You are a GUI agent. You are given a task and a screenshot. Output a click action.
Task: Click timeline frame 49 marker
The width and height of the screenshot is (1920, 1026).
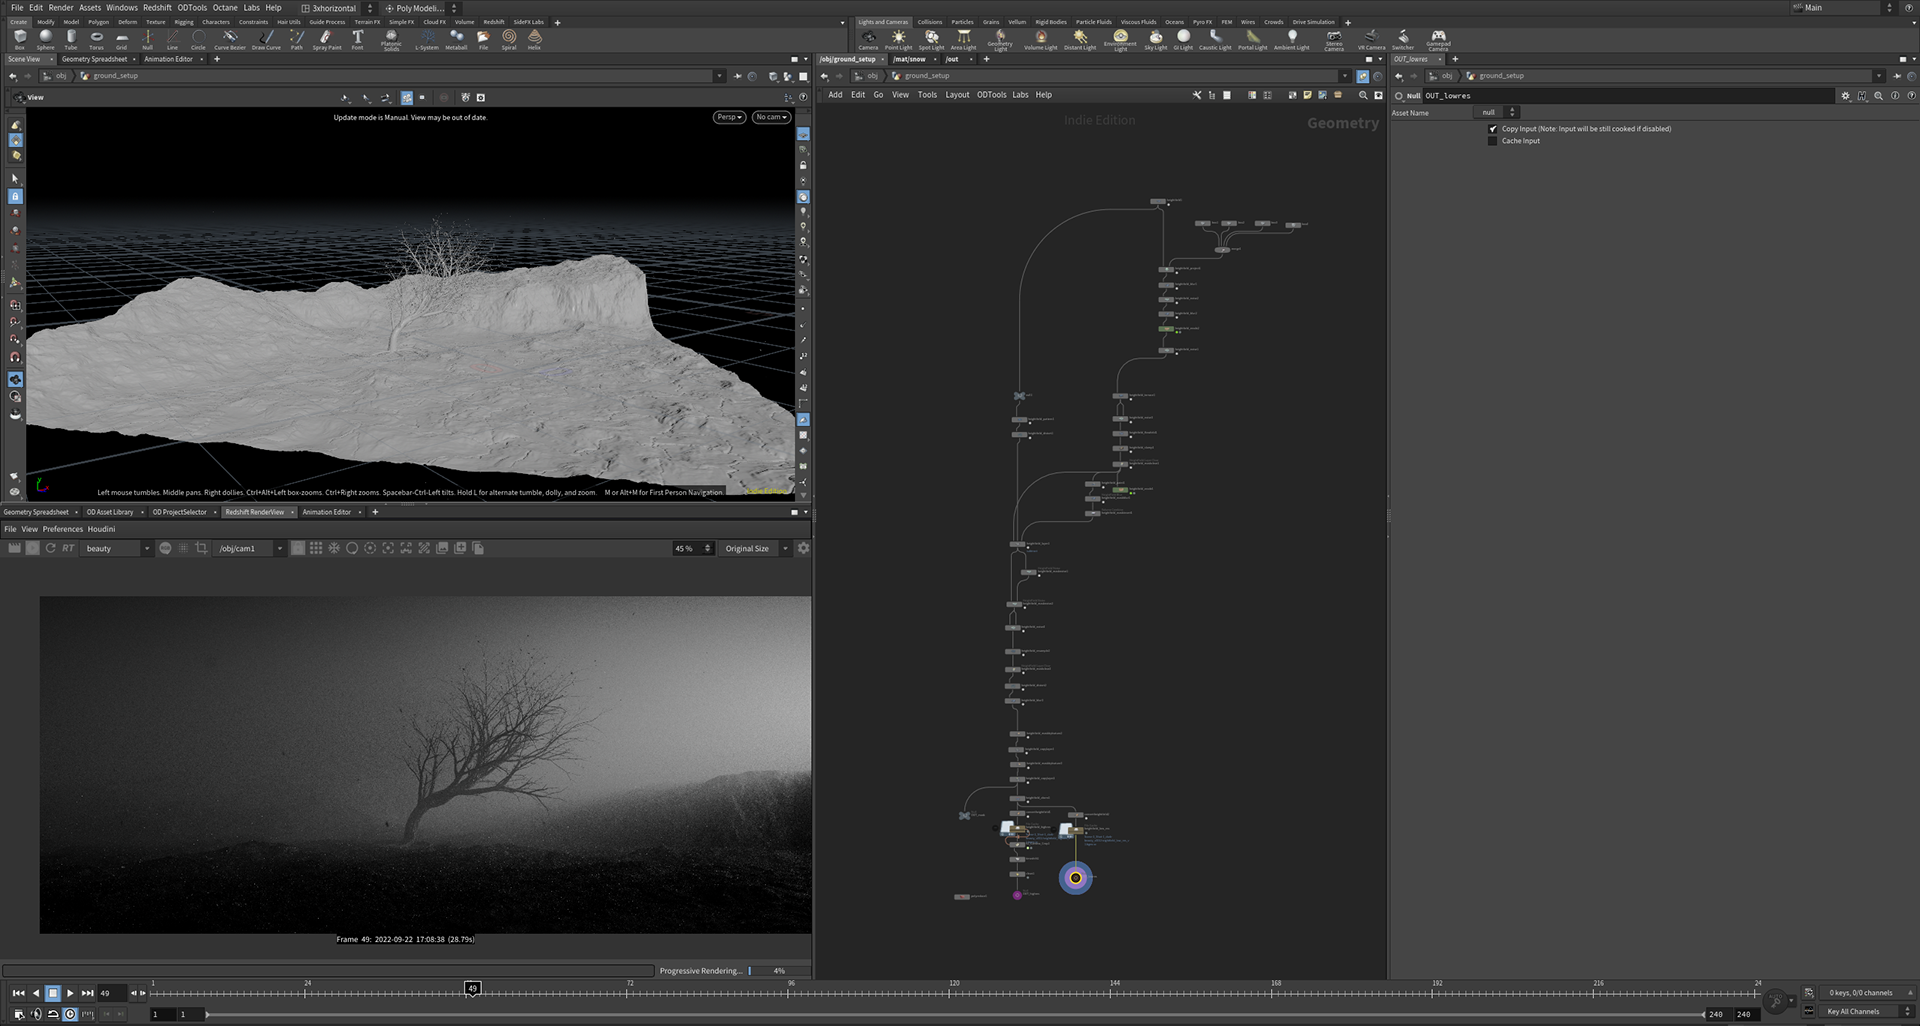click(472, 988)
